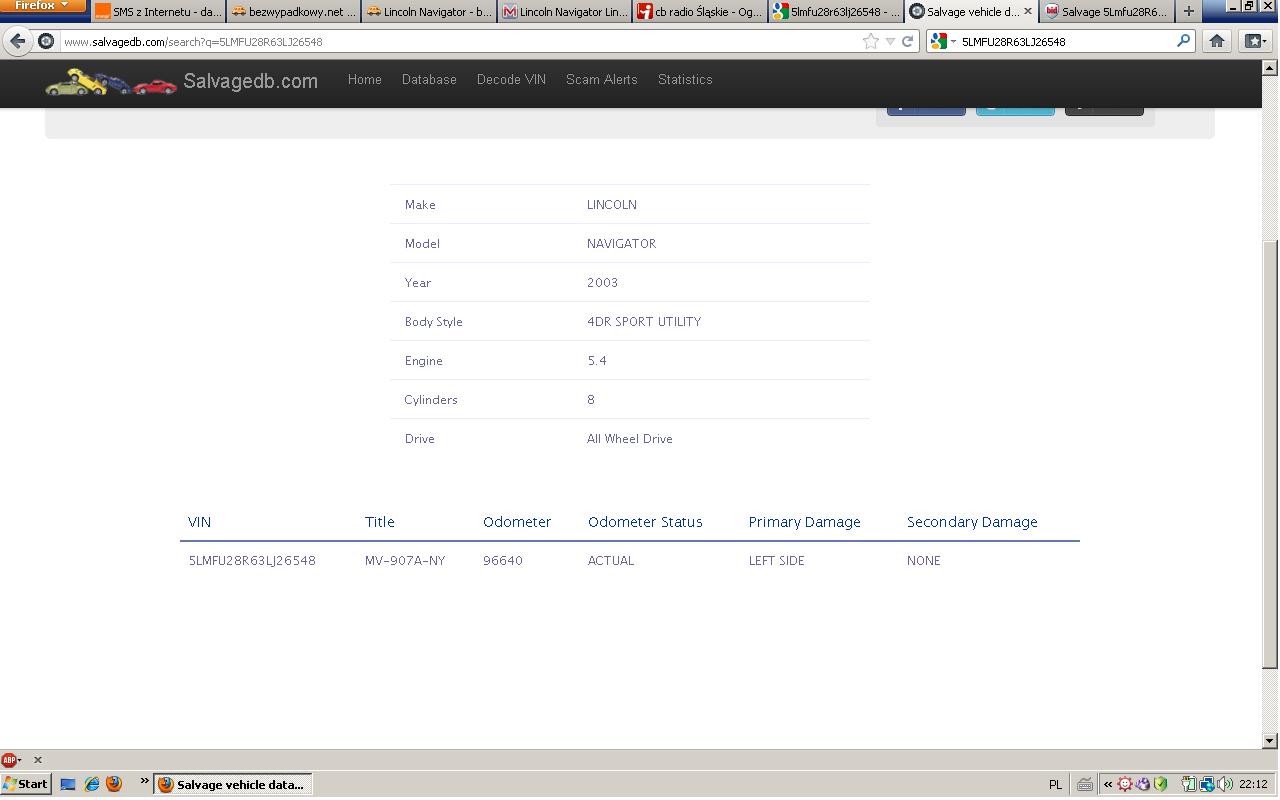
Task: Click the scrollbar up arrow
Action: (x=1270, y=68)
